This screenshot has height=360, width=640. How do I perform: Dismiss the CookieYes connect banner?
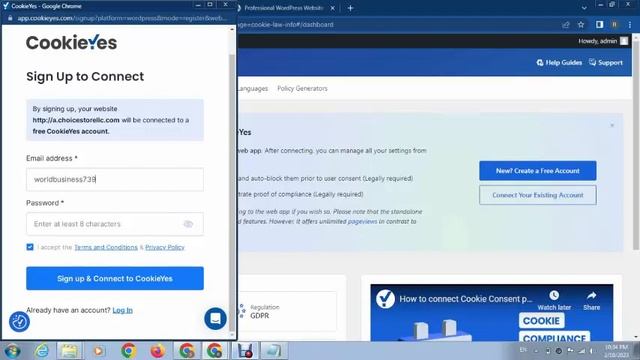click(612, 125)
